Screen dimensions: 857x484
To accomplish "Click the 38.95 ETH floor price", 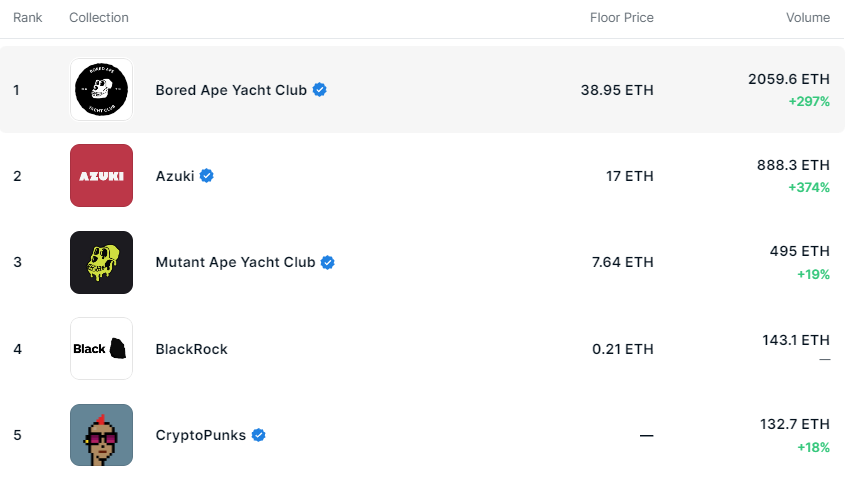I will point(616,90).
